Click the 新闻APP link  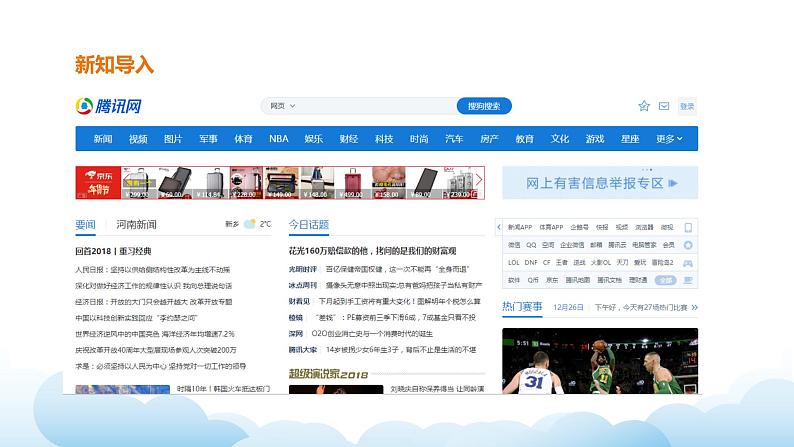pyautogui.click(x=520, y=227)
